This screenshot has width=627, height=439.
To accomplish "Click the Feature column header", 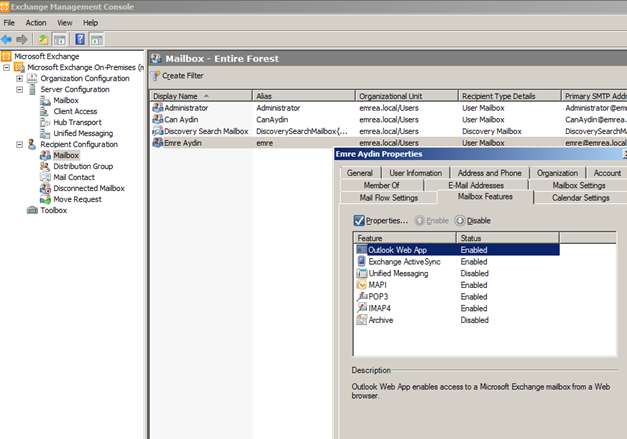I will point(405,238).
